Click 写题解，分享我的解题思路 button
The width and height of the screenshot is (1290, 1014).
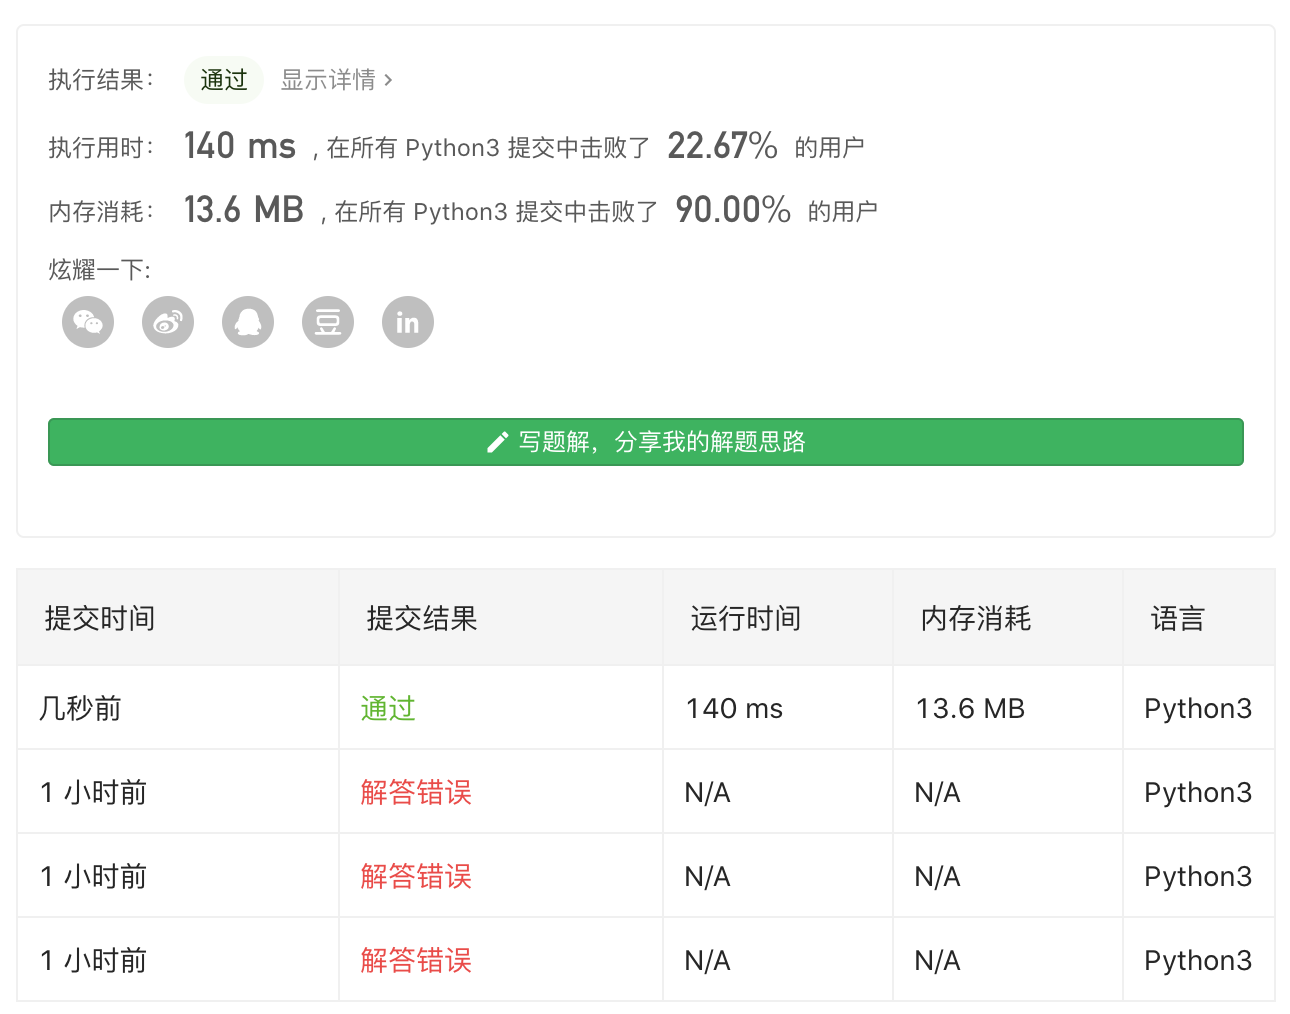[646, 442]
